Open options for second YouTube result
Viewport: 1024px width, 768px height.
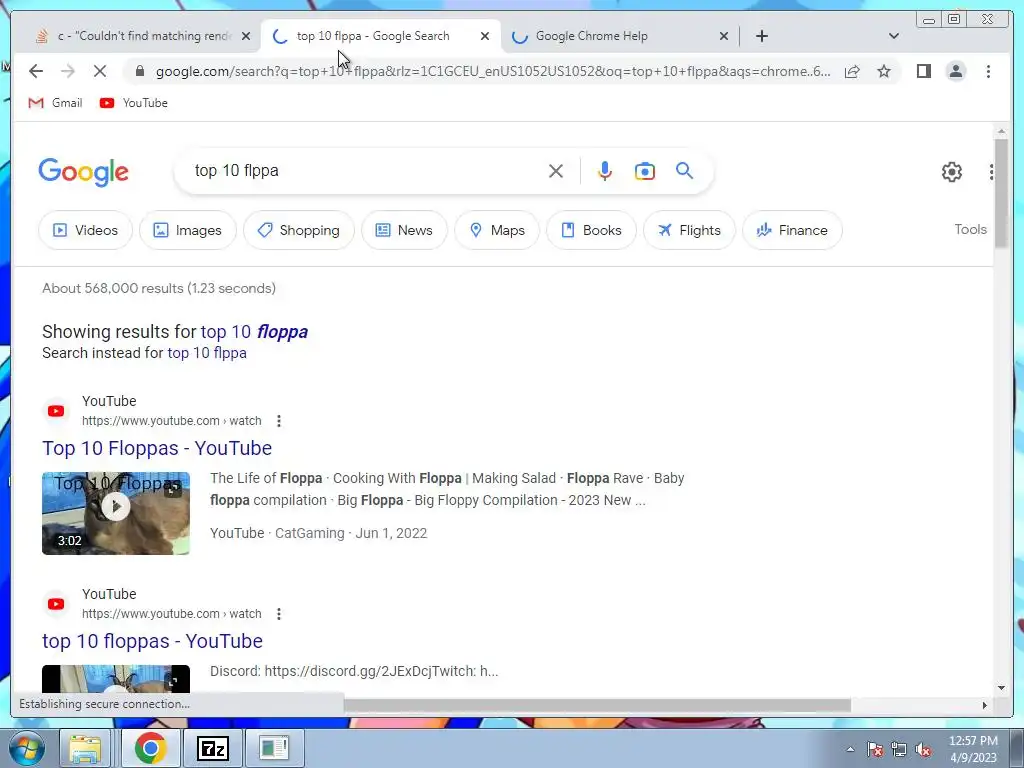[279, 615]
